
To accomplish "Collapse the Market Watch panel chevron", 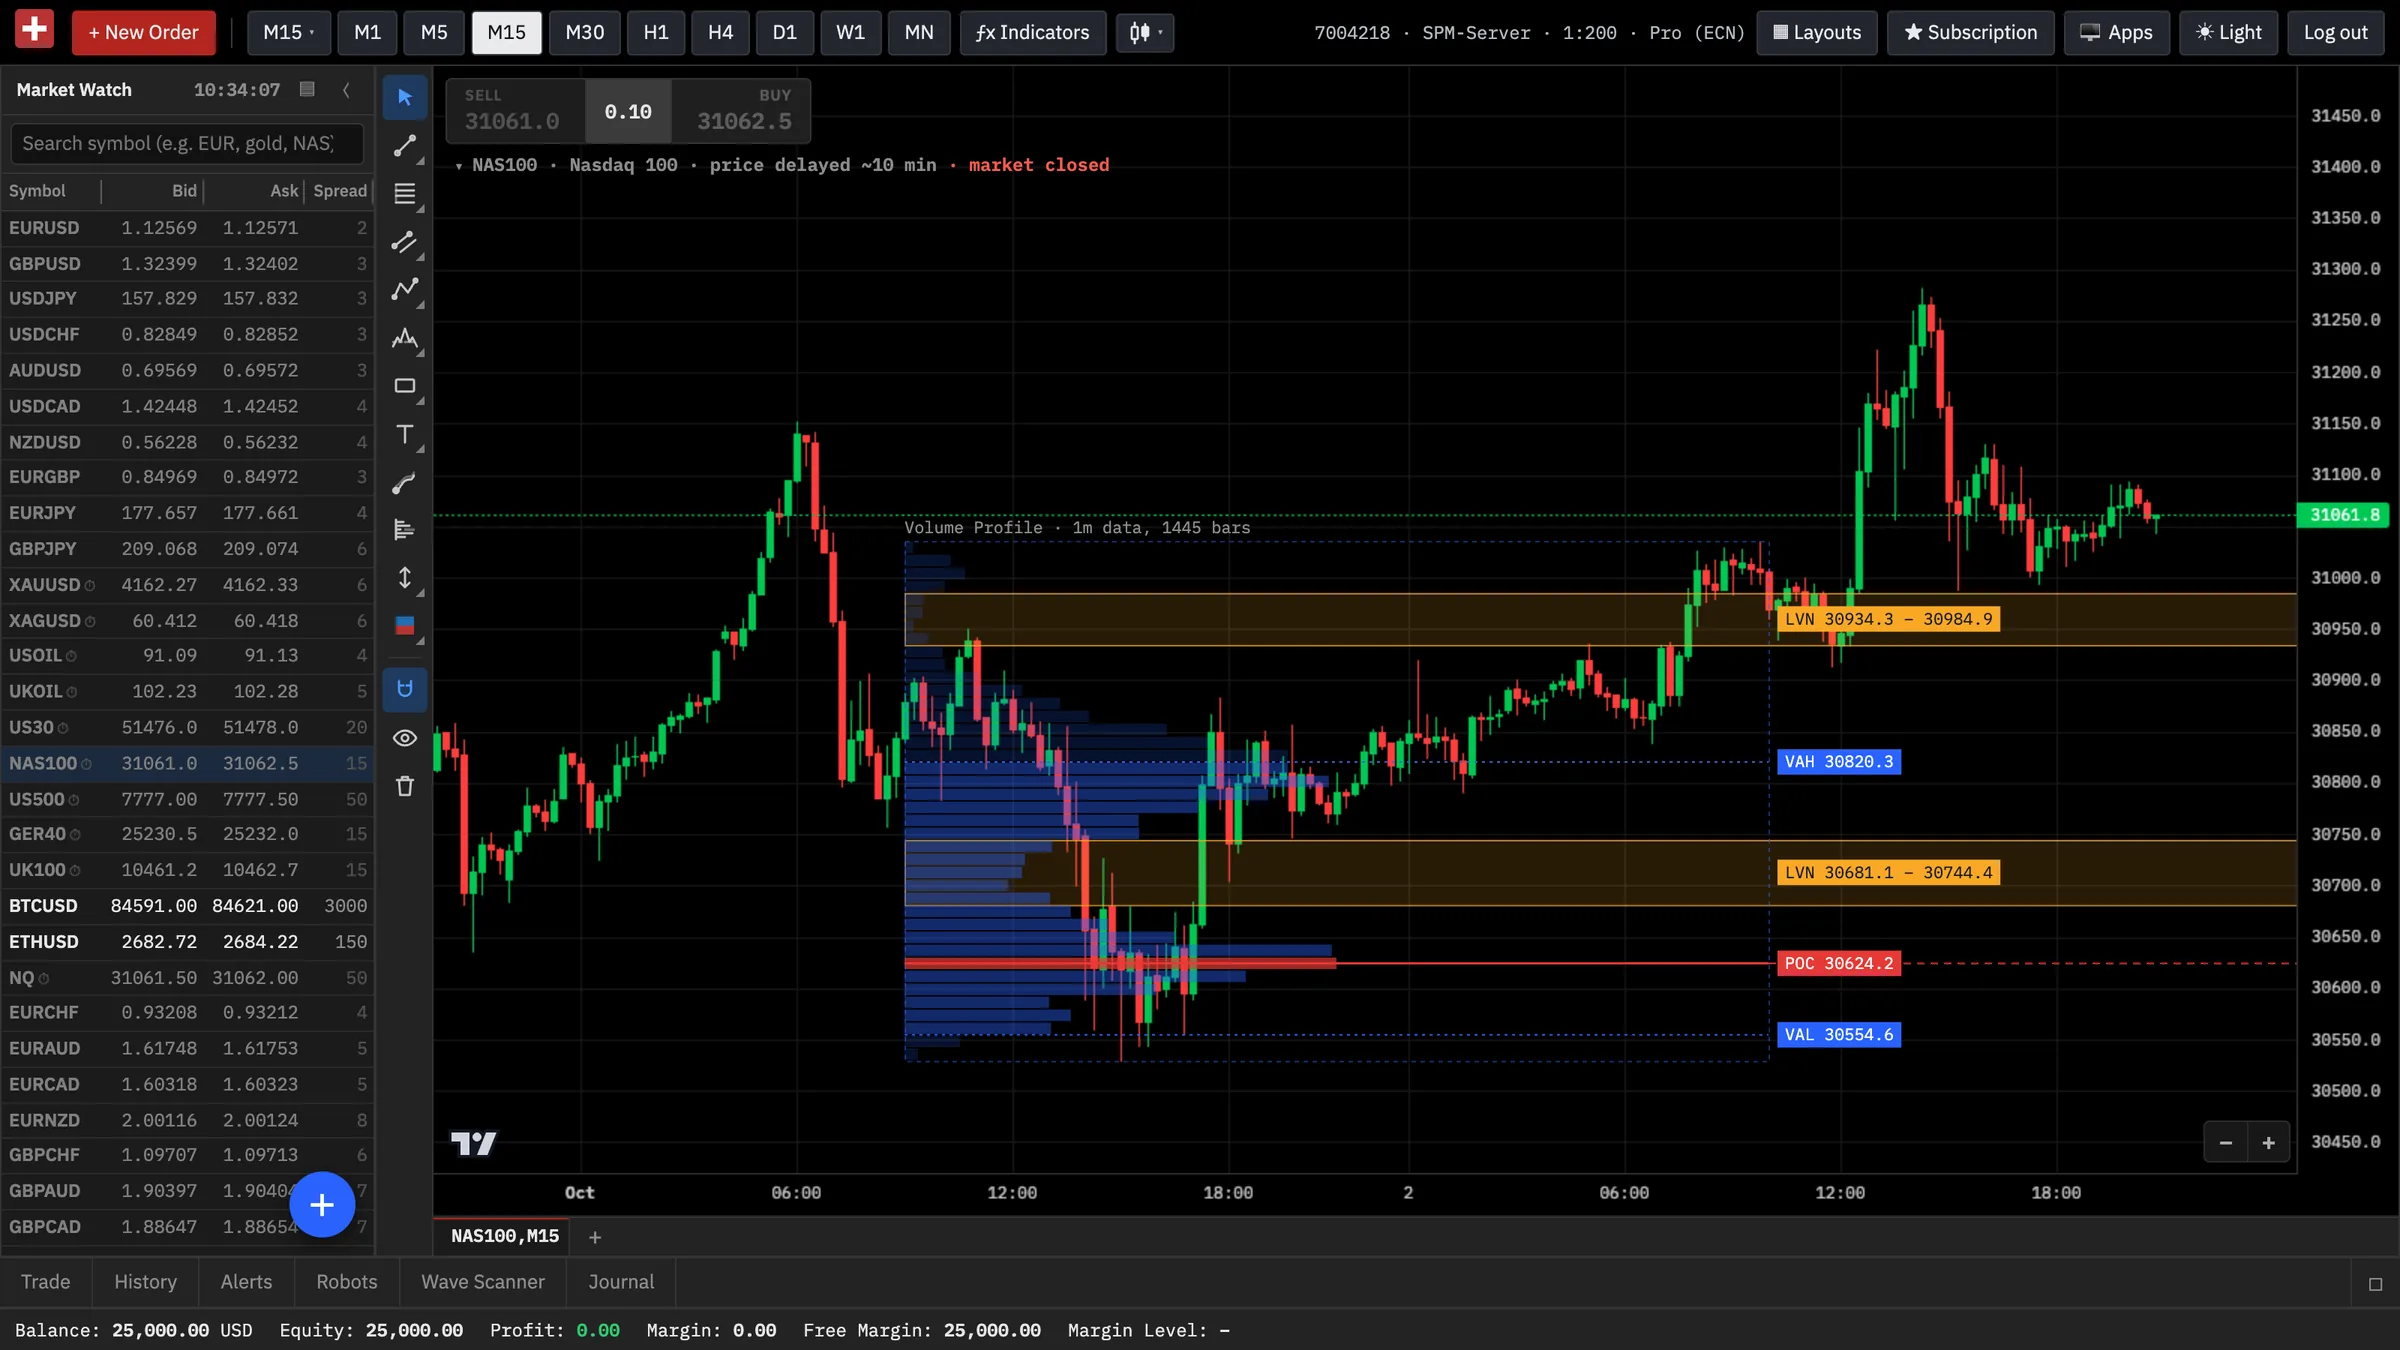I will pos(346,89).
